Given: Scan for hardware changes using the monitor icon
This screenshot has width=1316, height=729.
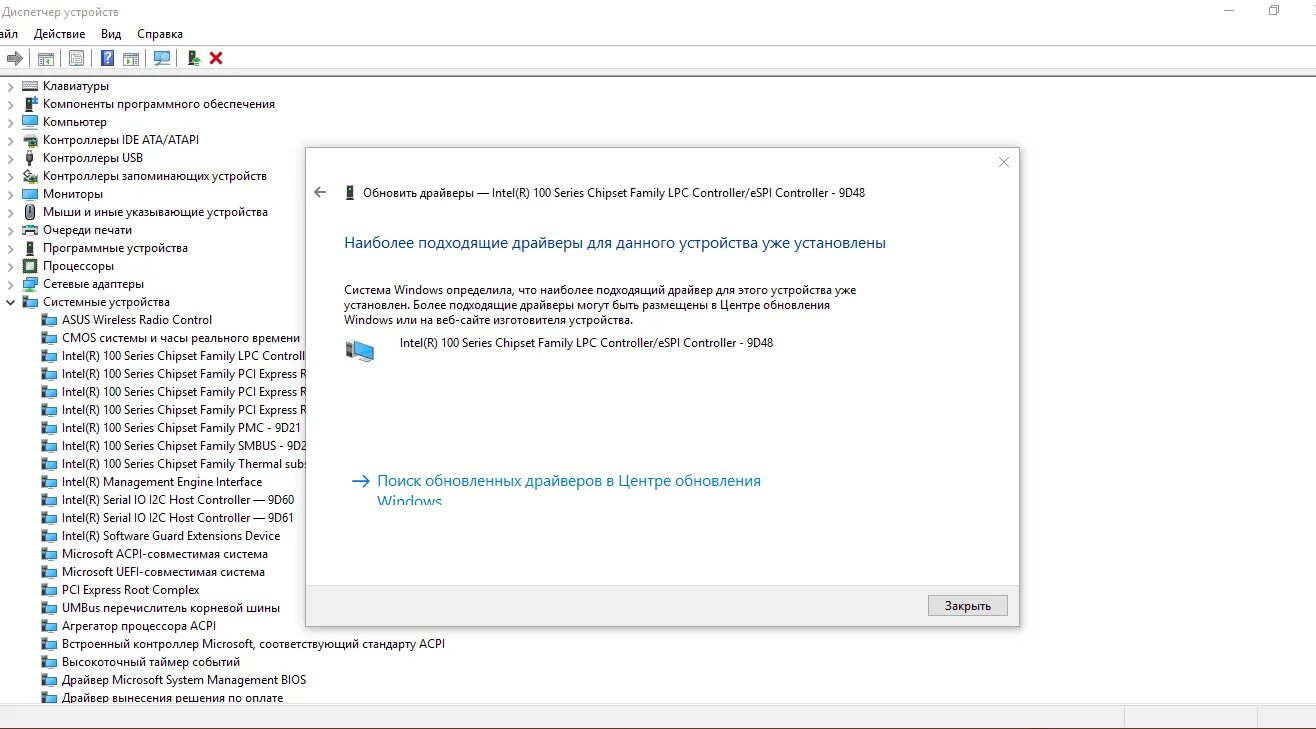Looking at the screenshot, I should pos(162,58).
